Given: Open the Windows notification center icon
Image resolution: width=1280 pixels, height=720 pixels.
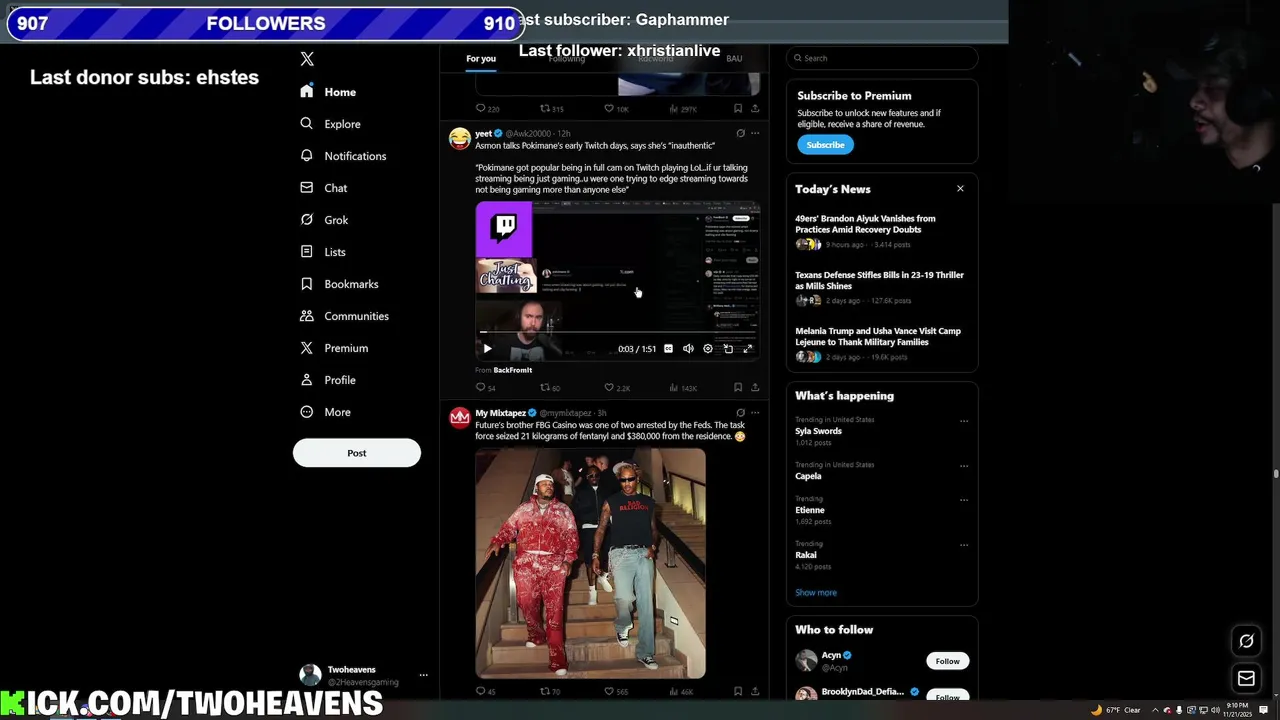Looking at the screenshot, I should 1264,710.
